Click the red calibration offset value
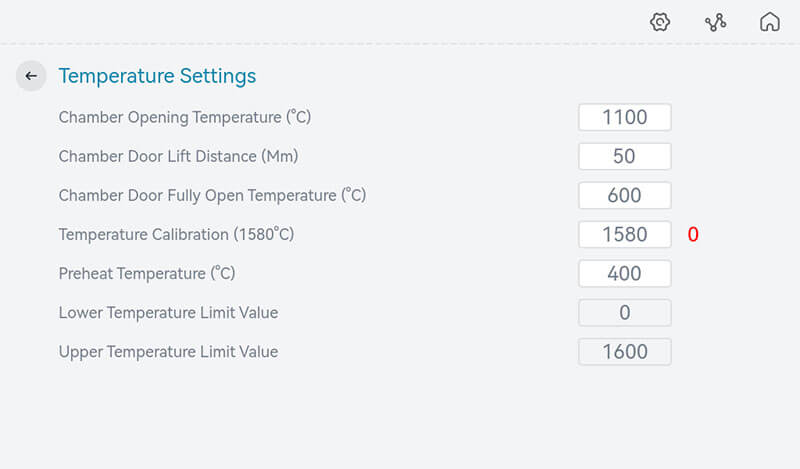 point(693,235)
